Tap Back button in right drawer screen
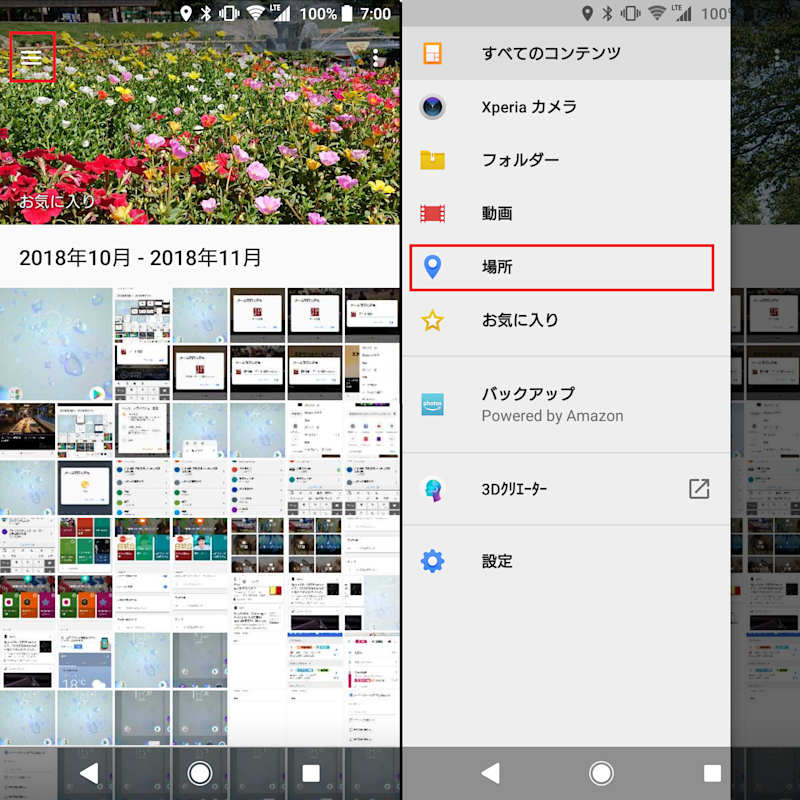Screen dimensions: 800x800 click(490, 773)
